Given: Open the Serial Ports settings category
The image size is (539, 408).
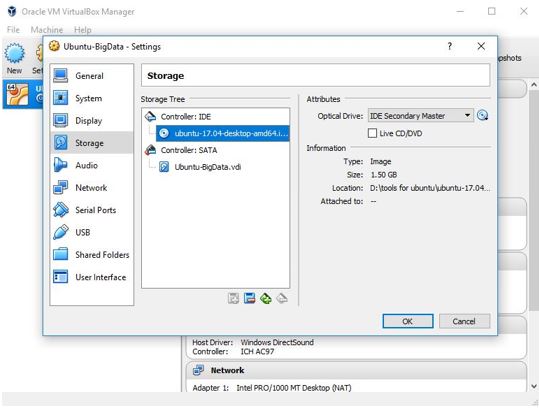Looking at the screenshot, I should pyautogui.click(x=91, y=210).
